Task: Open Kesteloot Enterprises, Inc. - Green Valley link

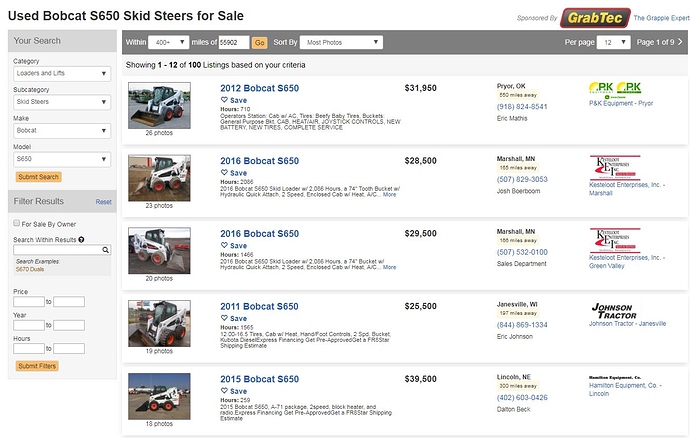Action: pos(627,261)
